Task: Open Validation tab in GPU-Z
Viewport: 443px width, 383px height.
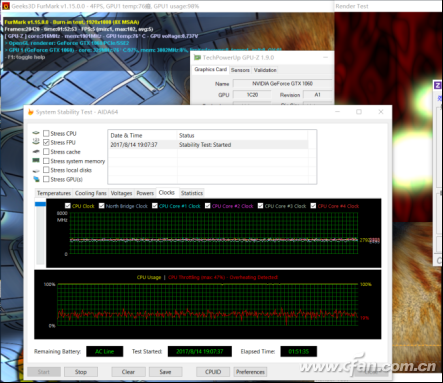Action: coord(265,70)
